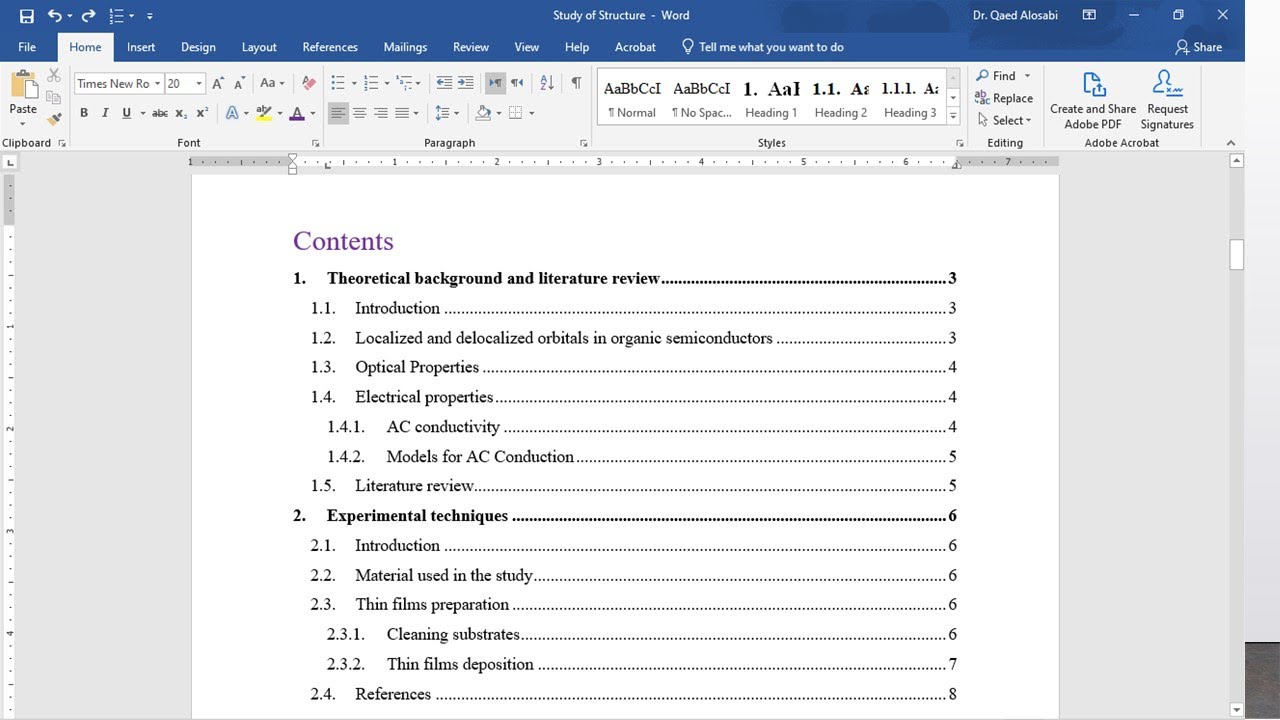Click the vertical scrollbar thumb
This screenshot has height=720, width=1280.
point(1237,255)
